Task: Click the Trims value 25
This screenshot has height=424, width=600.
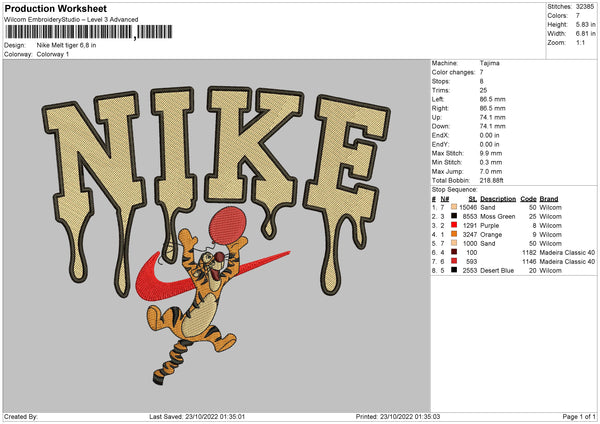Action: (483, 90)
